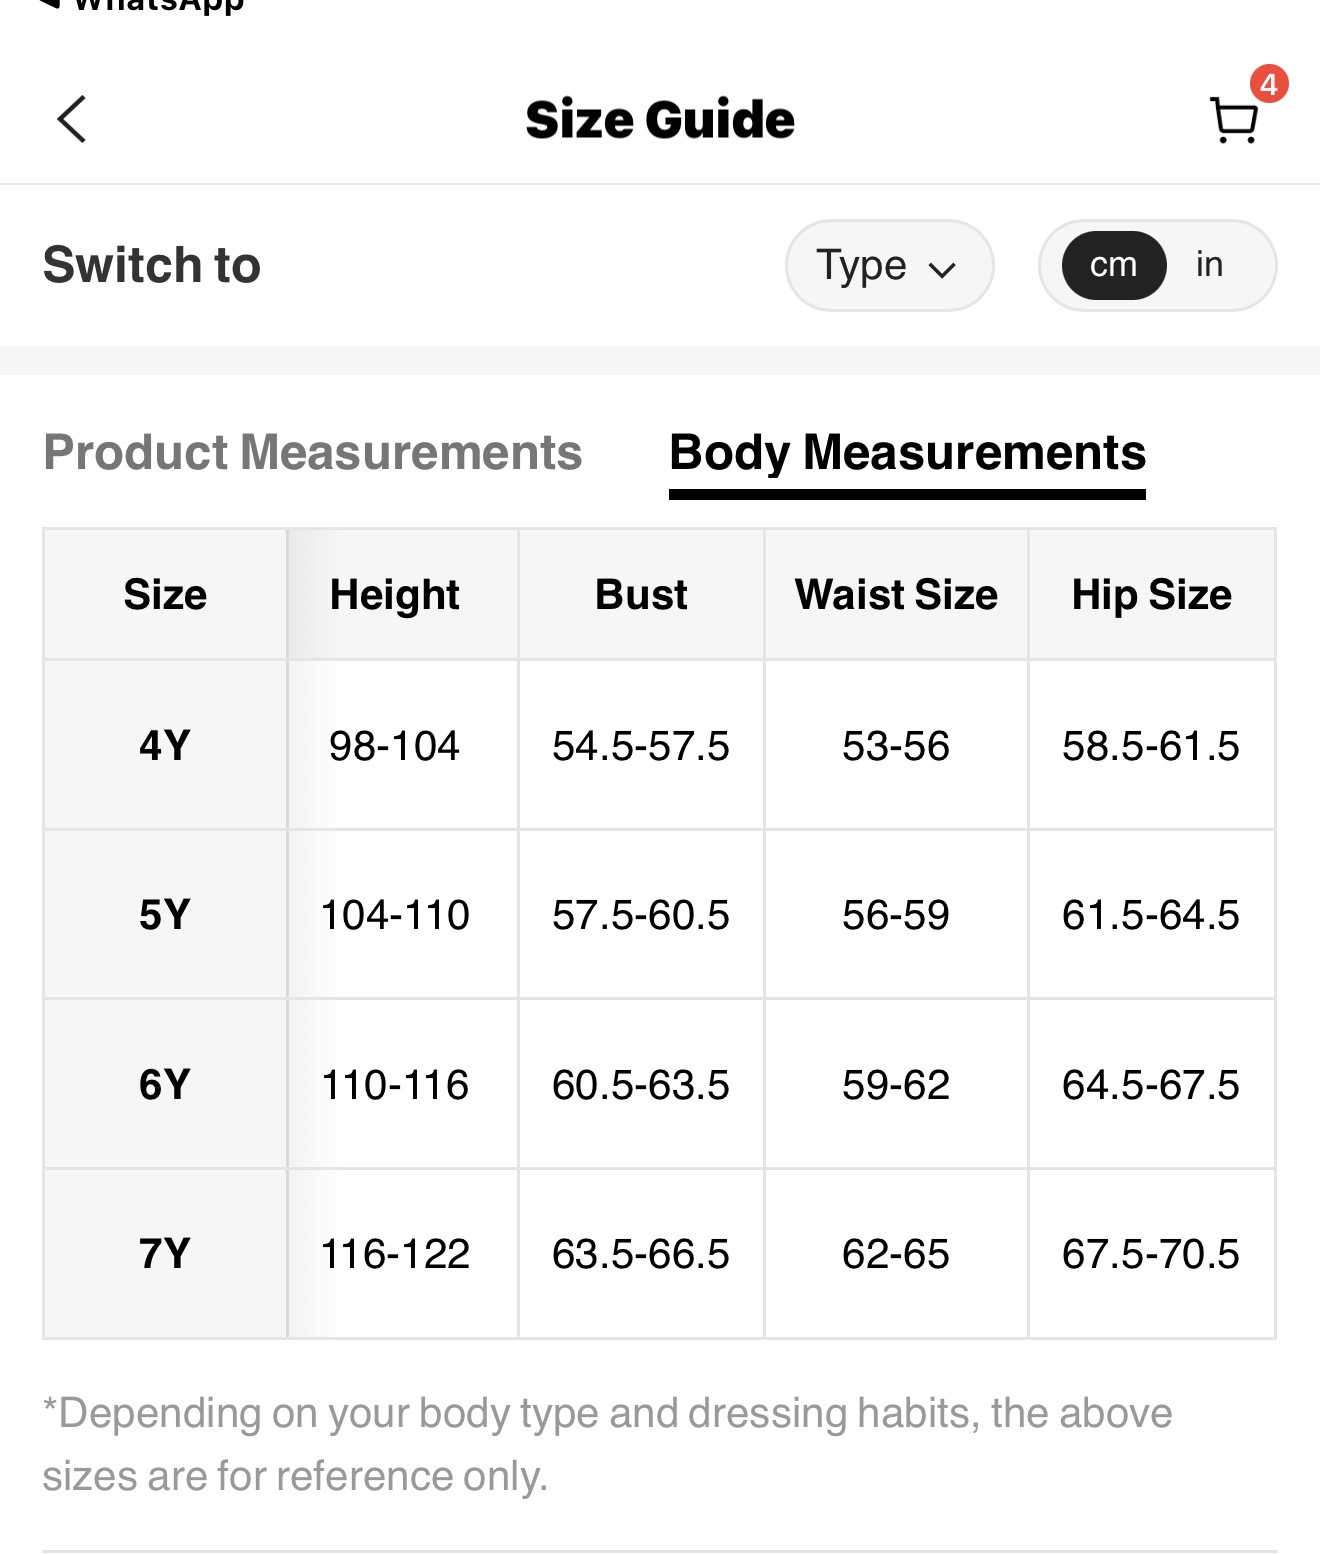Tap the Waist Size column header

pyautogui.click(x=896, y=595)
